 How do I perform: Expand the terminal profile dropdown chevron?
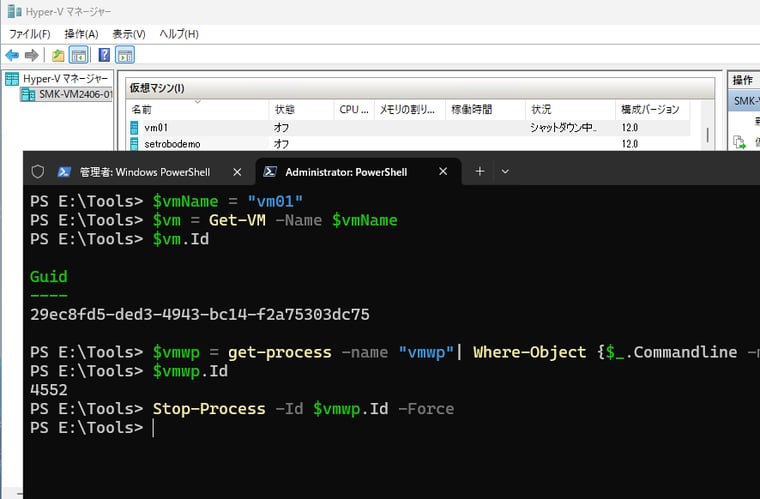[505, 172]
